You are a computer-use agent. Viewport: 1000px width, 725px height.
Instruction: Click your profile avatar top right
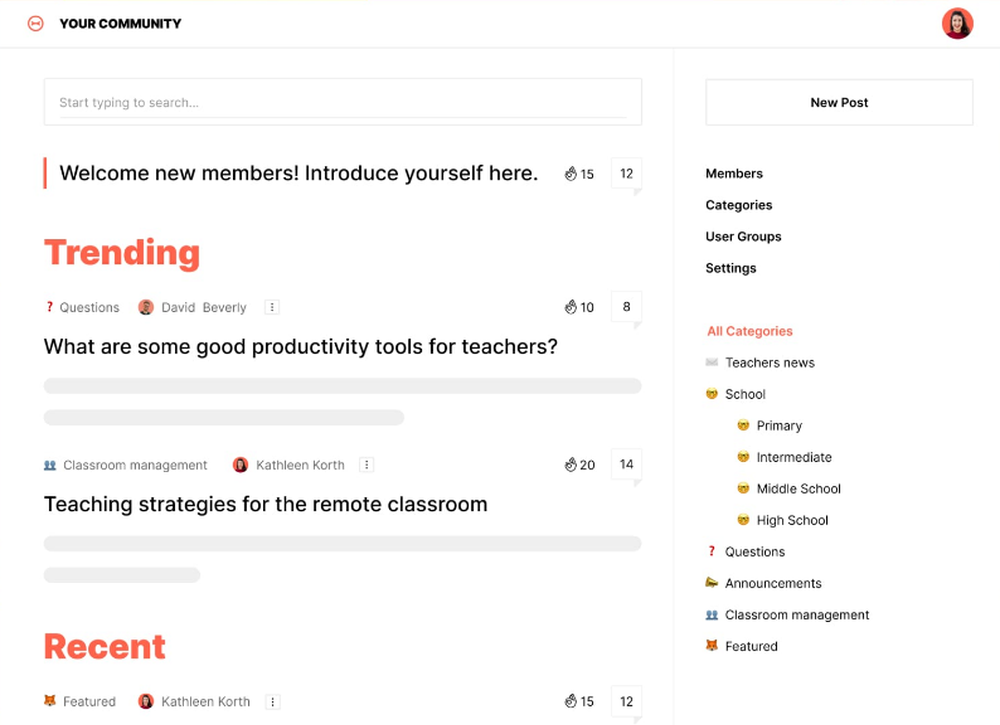957,22
